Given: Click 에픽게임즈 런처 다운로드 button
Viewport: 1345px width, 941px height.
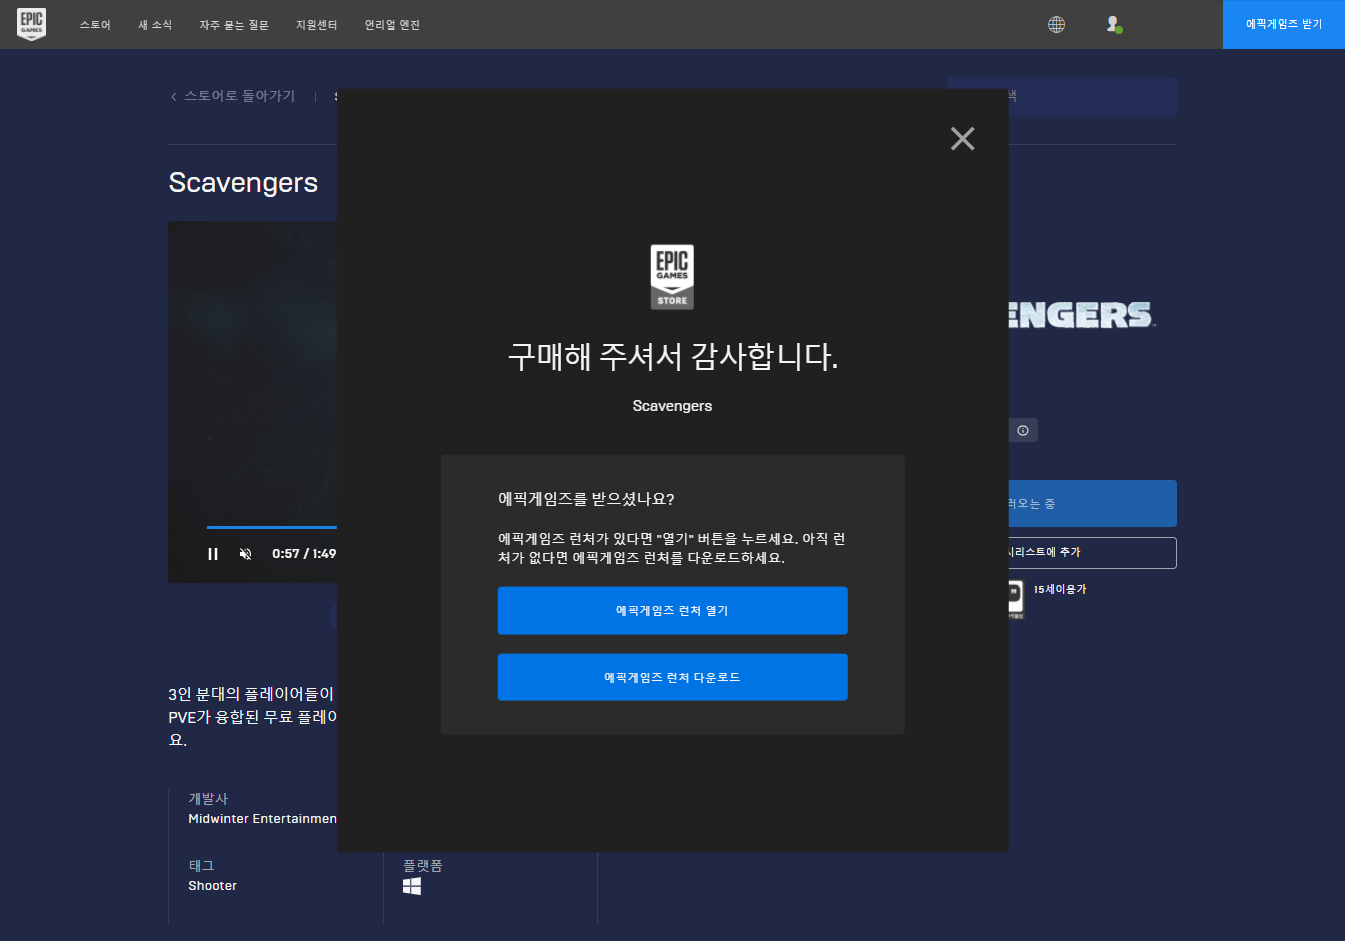Looking at the screenshot, I should click(672, 677).
